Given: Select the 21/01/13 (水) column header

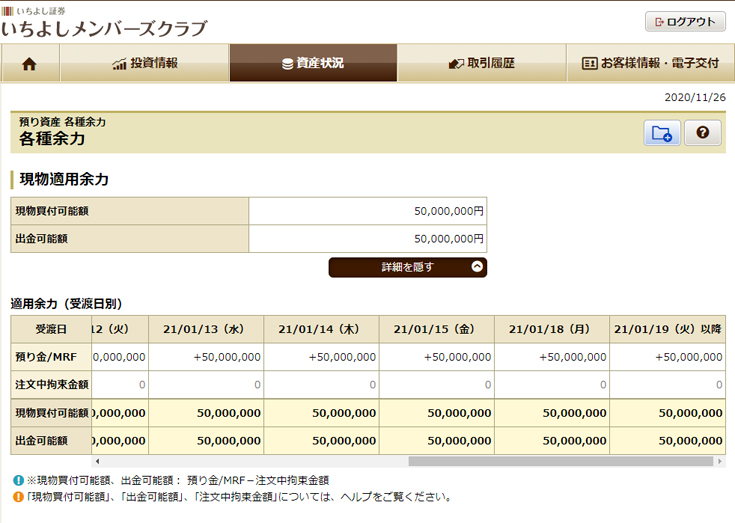Looking at the screenshot, I should tap(206, 329).
